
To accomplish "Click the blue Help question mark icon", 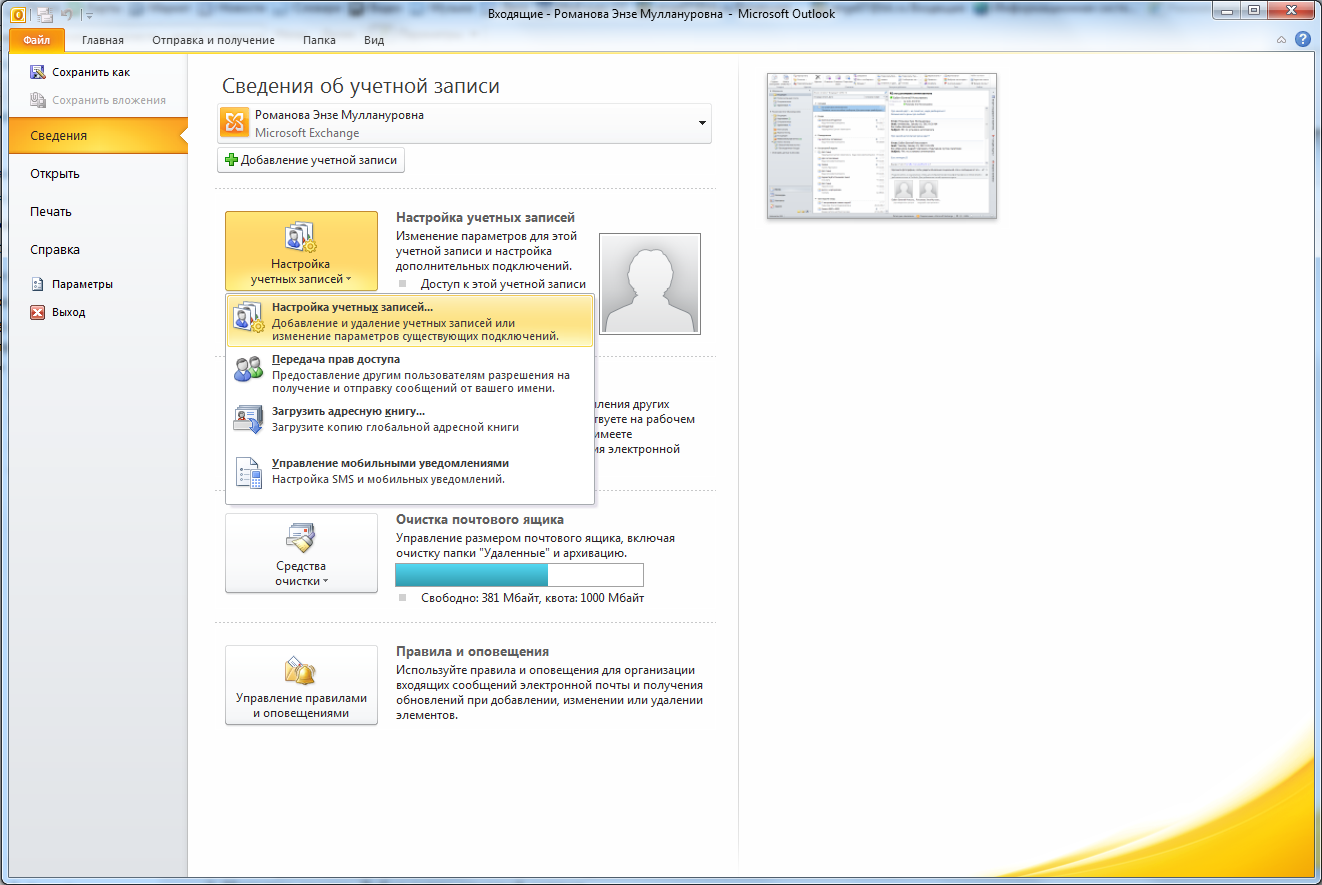I will click(1302, 39).
